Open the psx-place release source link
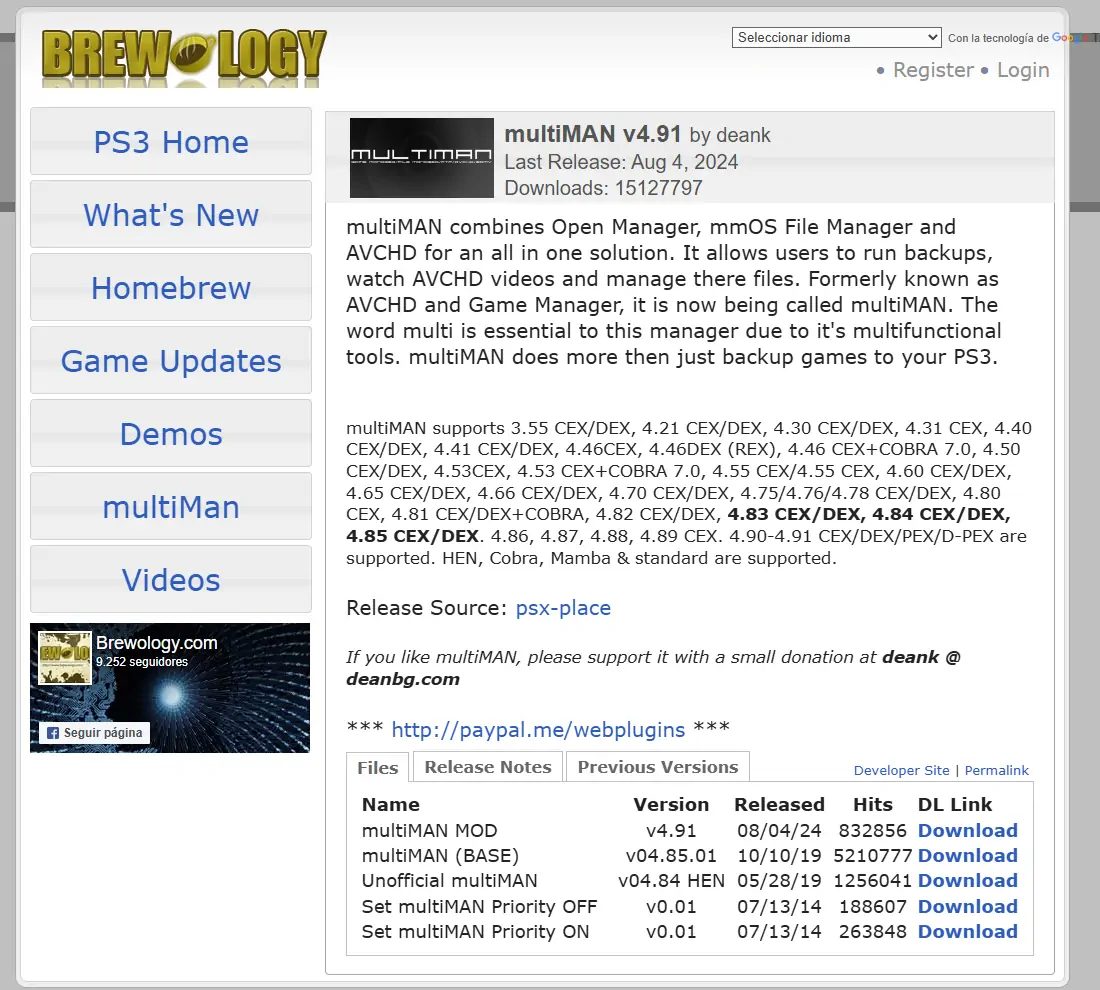1100x990 pixels. tap(563, 608)
